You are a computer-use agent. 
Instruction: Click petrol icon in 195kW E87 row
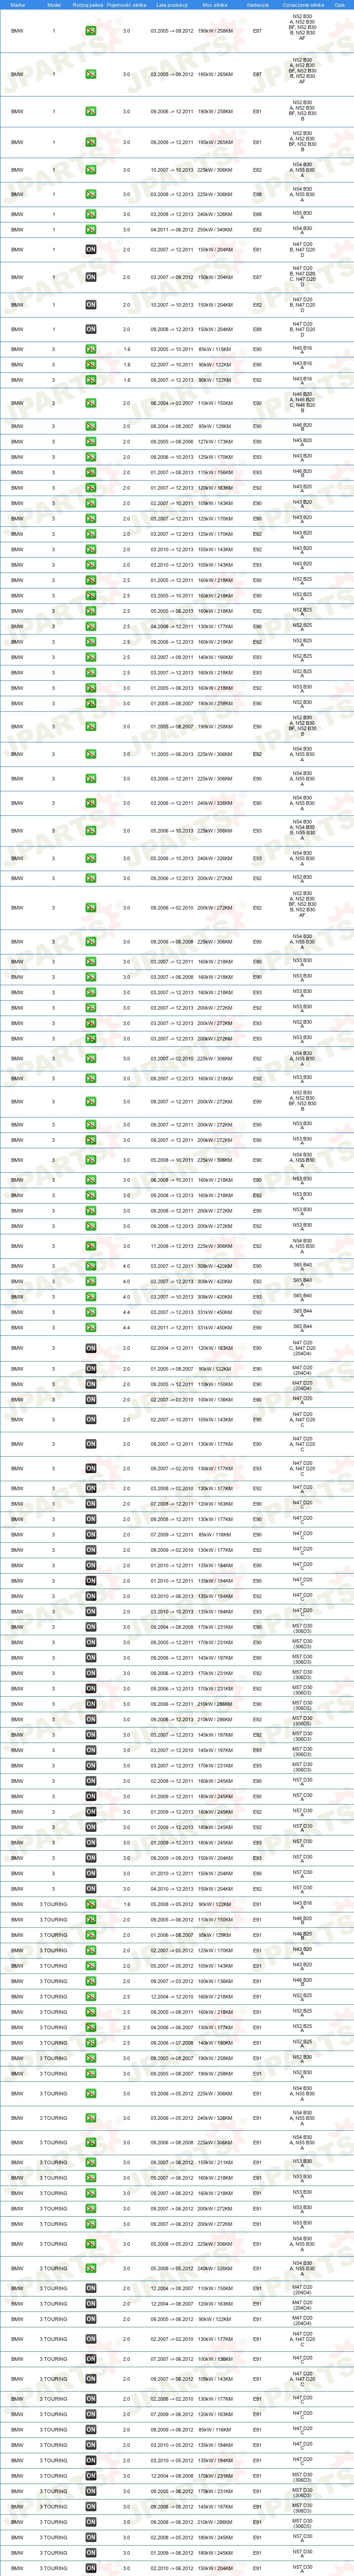[x=91, y=74]
